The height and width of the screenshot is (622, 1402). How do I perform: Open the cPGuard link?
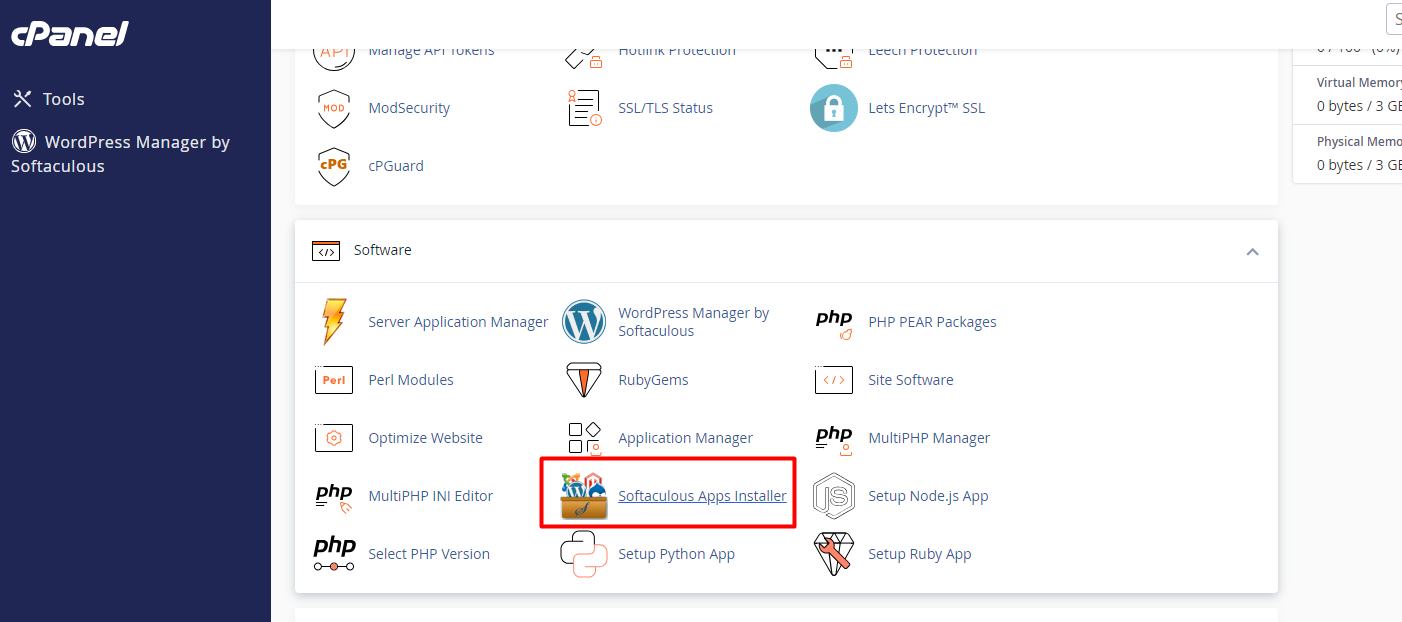[396, 166]
